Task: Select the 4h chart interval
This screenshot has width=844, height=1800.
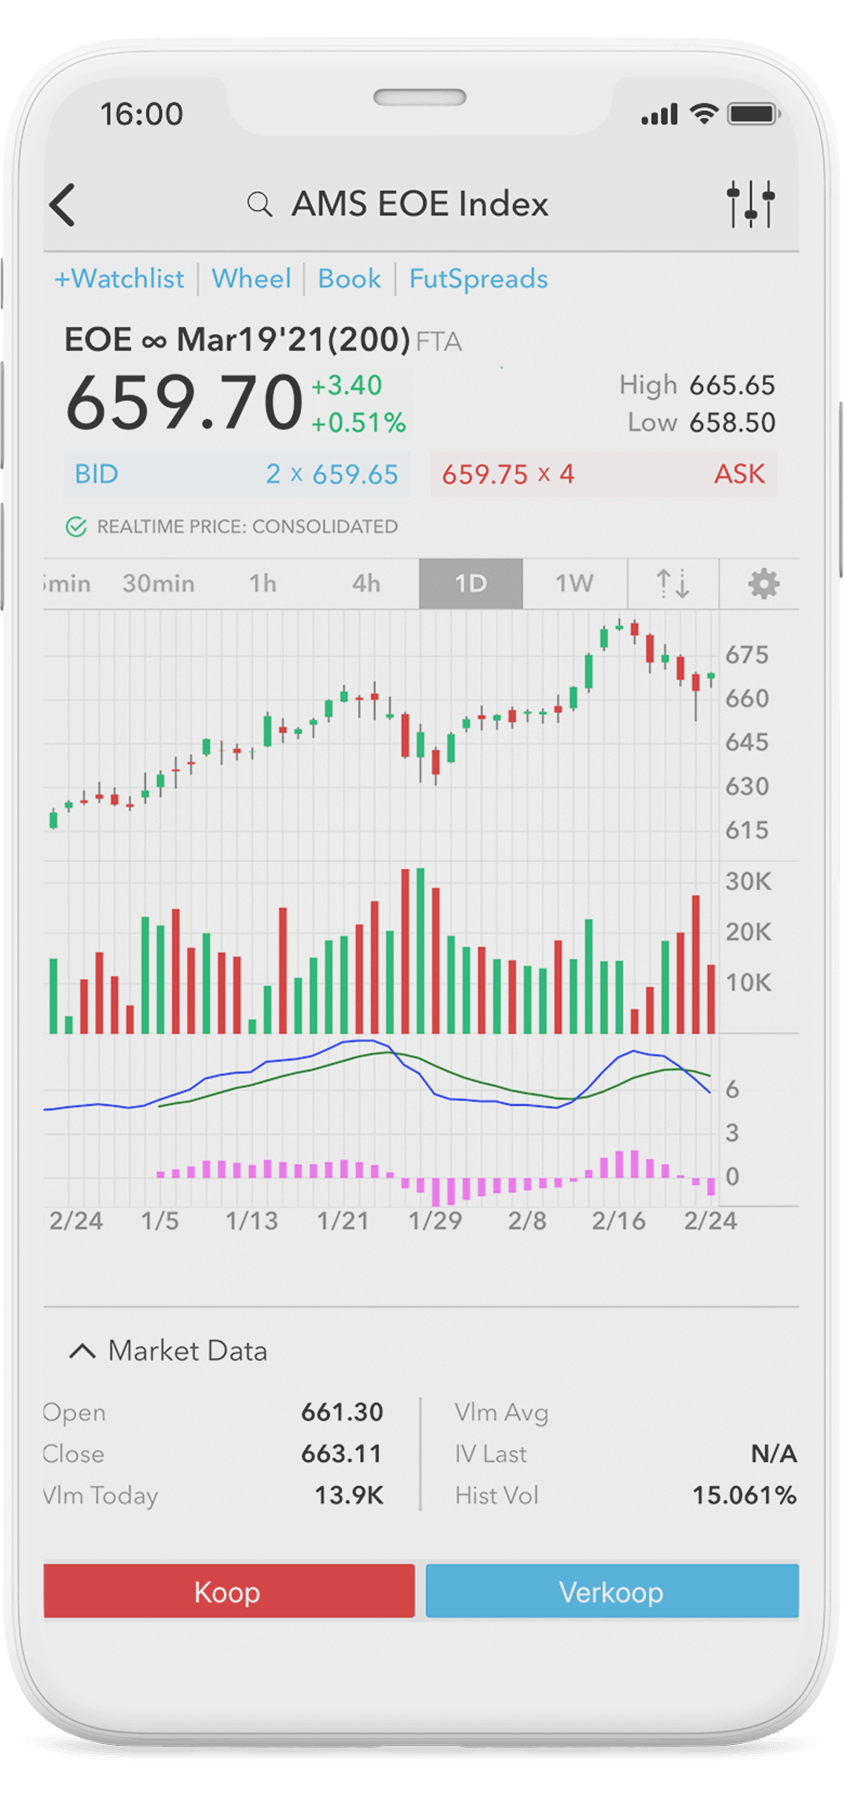Action: coord(366,584)
